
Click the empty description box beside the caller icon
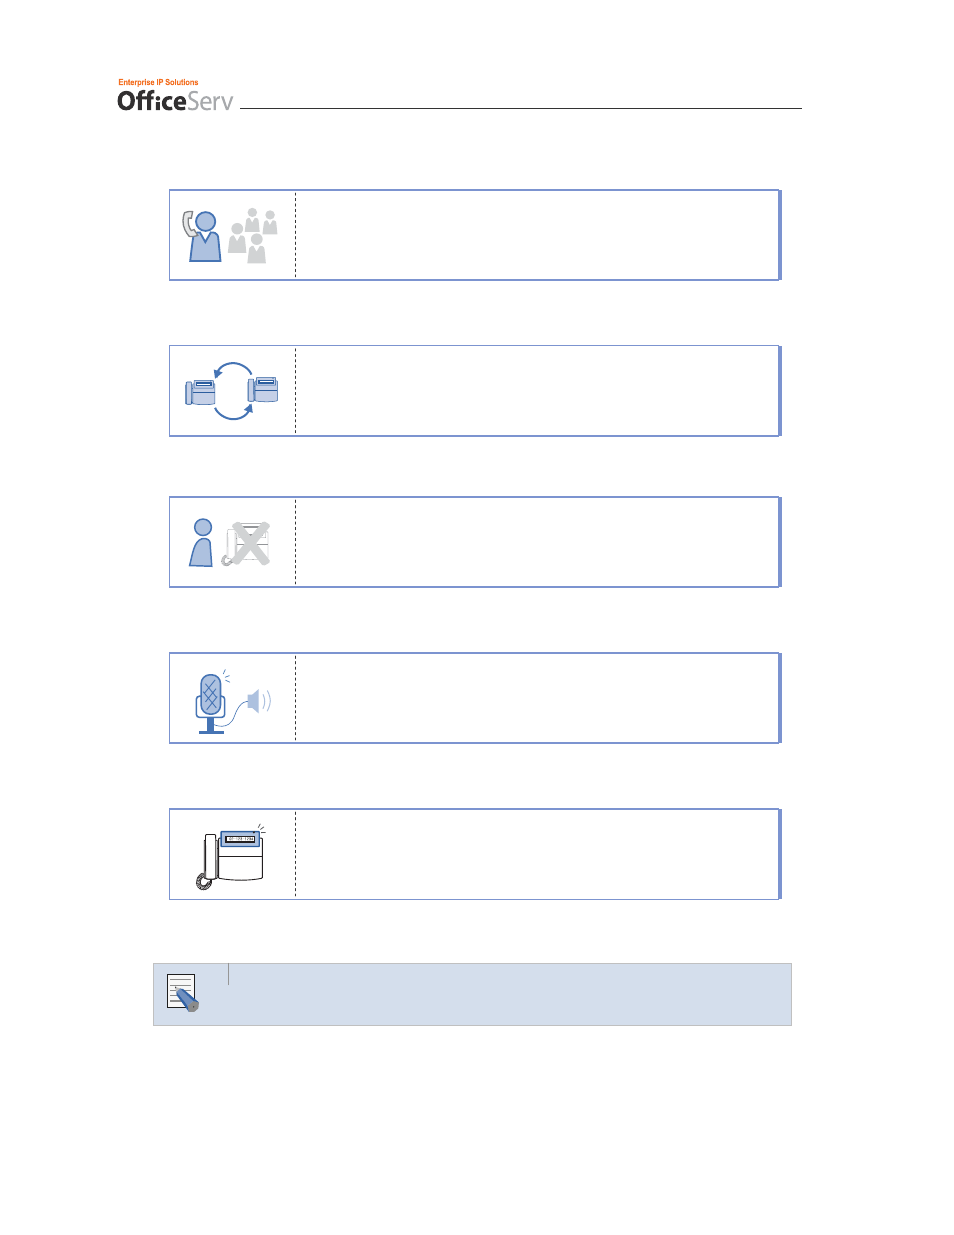point(537,235)
